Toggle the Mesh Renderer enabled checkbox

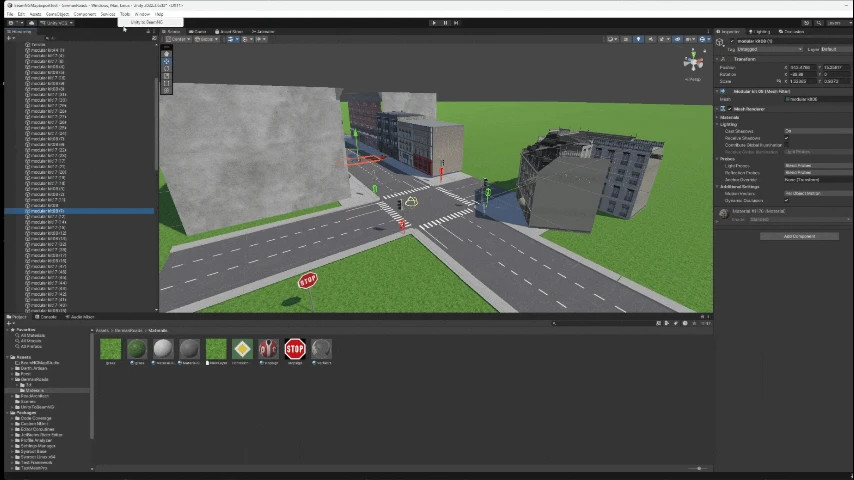pos(730,109)
